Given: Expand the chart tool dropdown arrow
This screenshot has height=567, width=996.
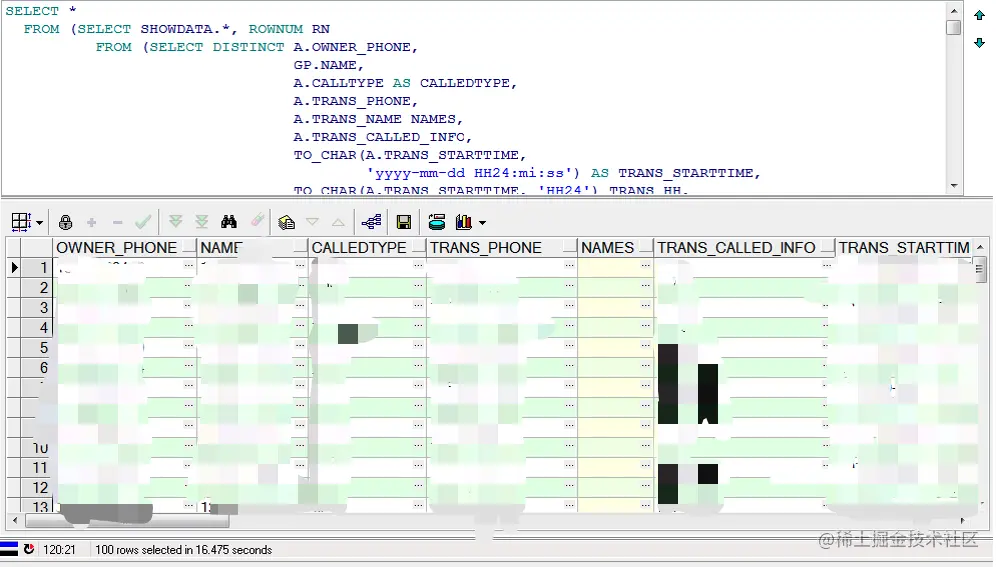Looking at the screenshot, I should (483, 223).
